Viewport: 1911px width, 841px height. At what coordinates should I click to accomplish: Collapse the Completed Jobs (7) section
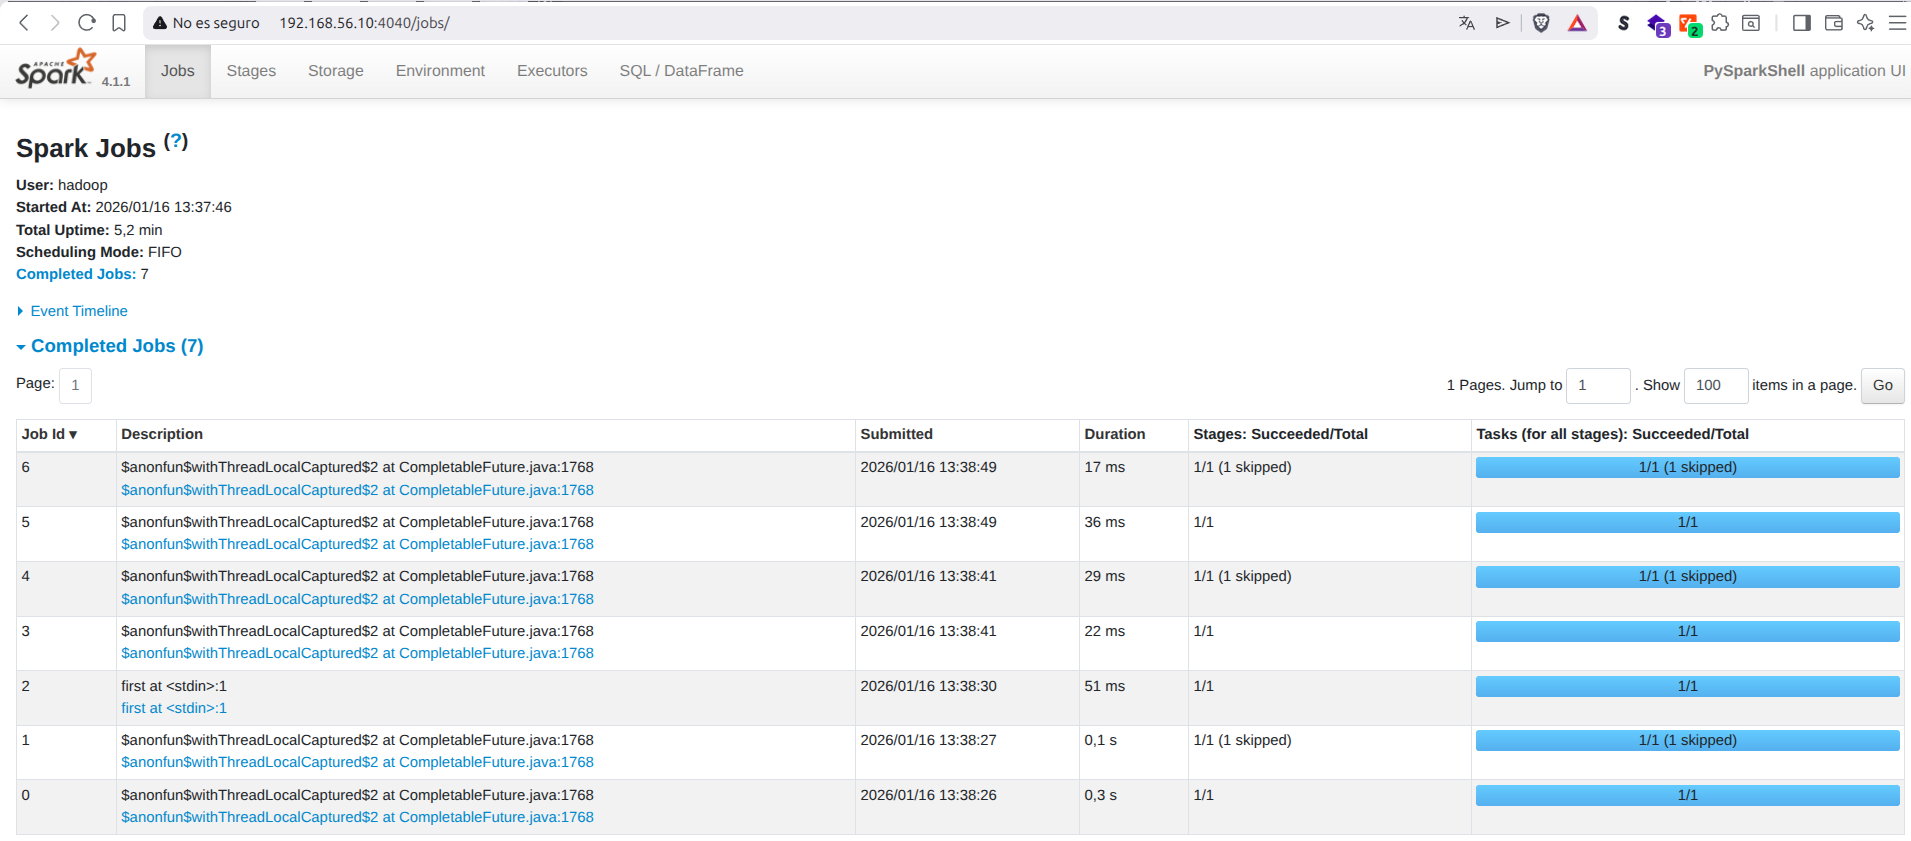click(x=116, y=346)
